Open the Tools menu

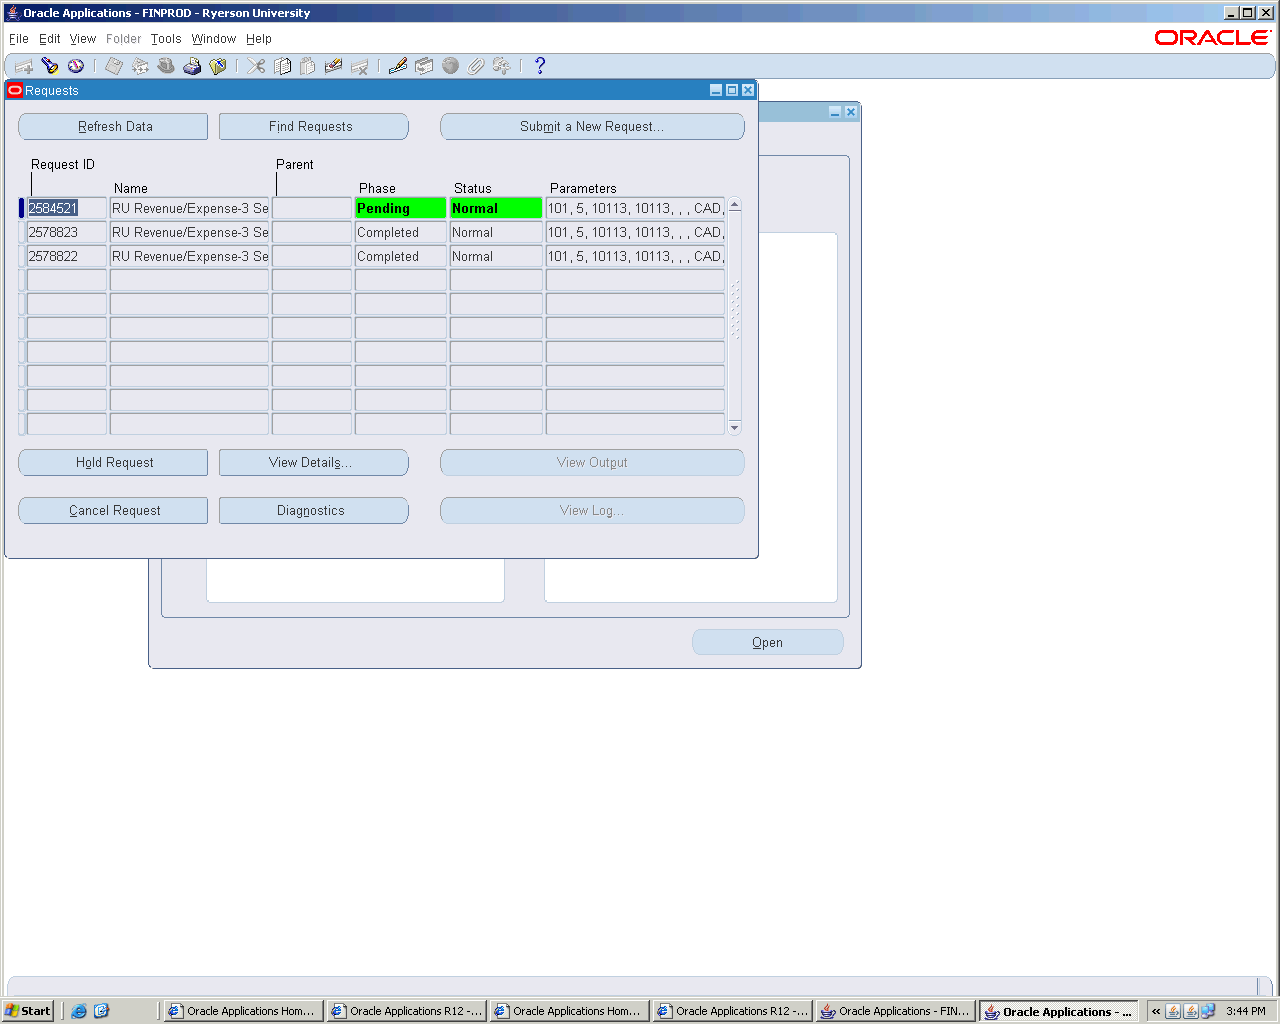click(166, 39)
